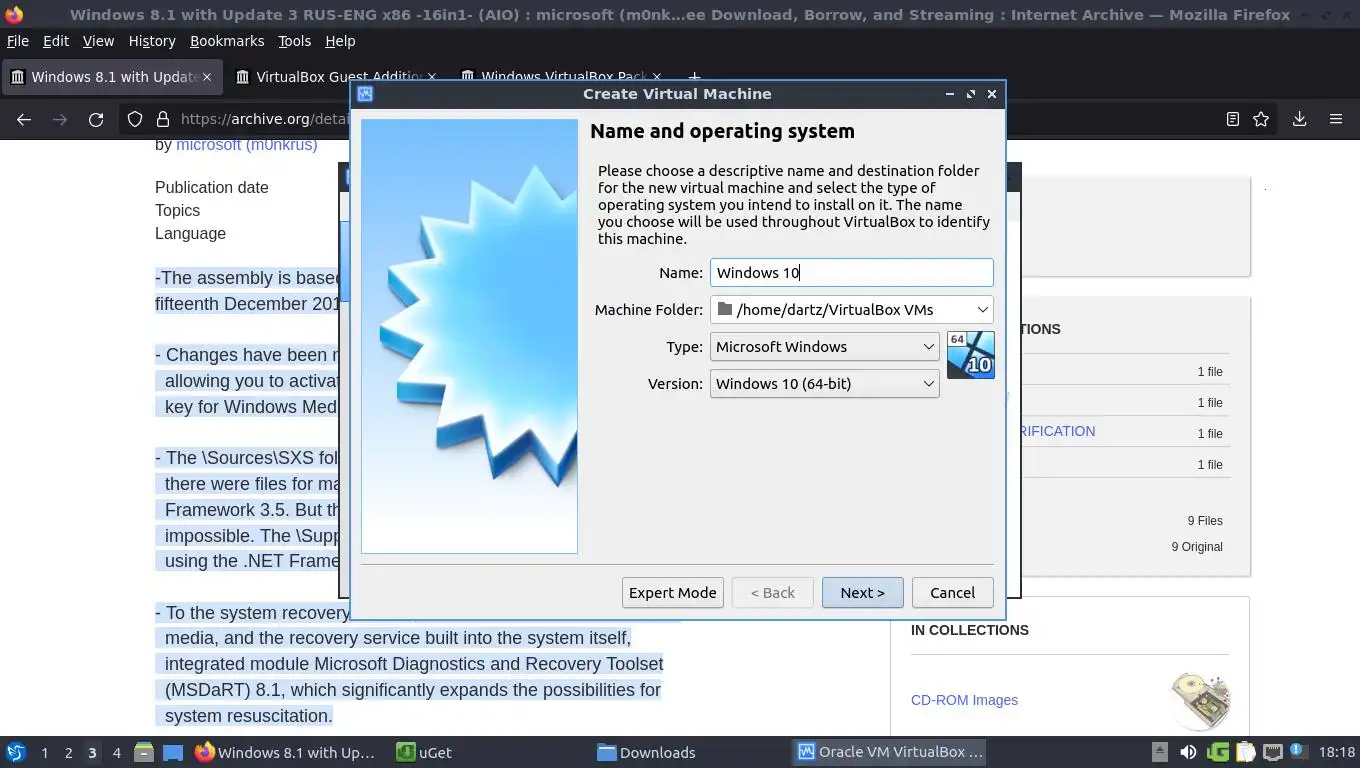The width and height of the screenshot is (1360, 768).
Task: Open the Tools menu in Firefox
Action: pyautogui.click(x=294, y=41)
